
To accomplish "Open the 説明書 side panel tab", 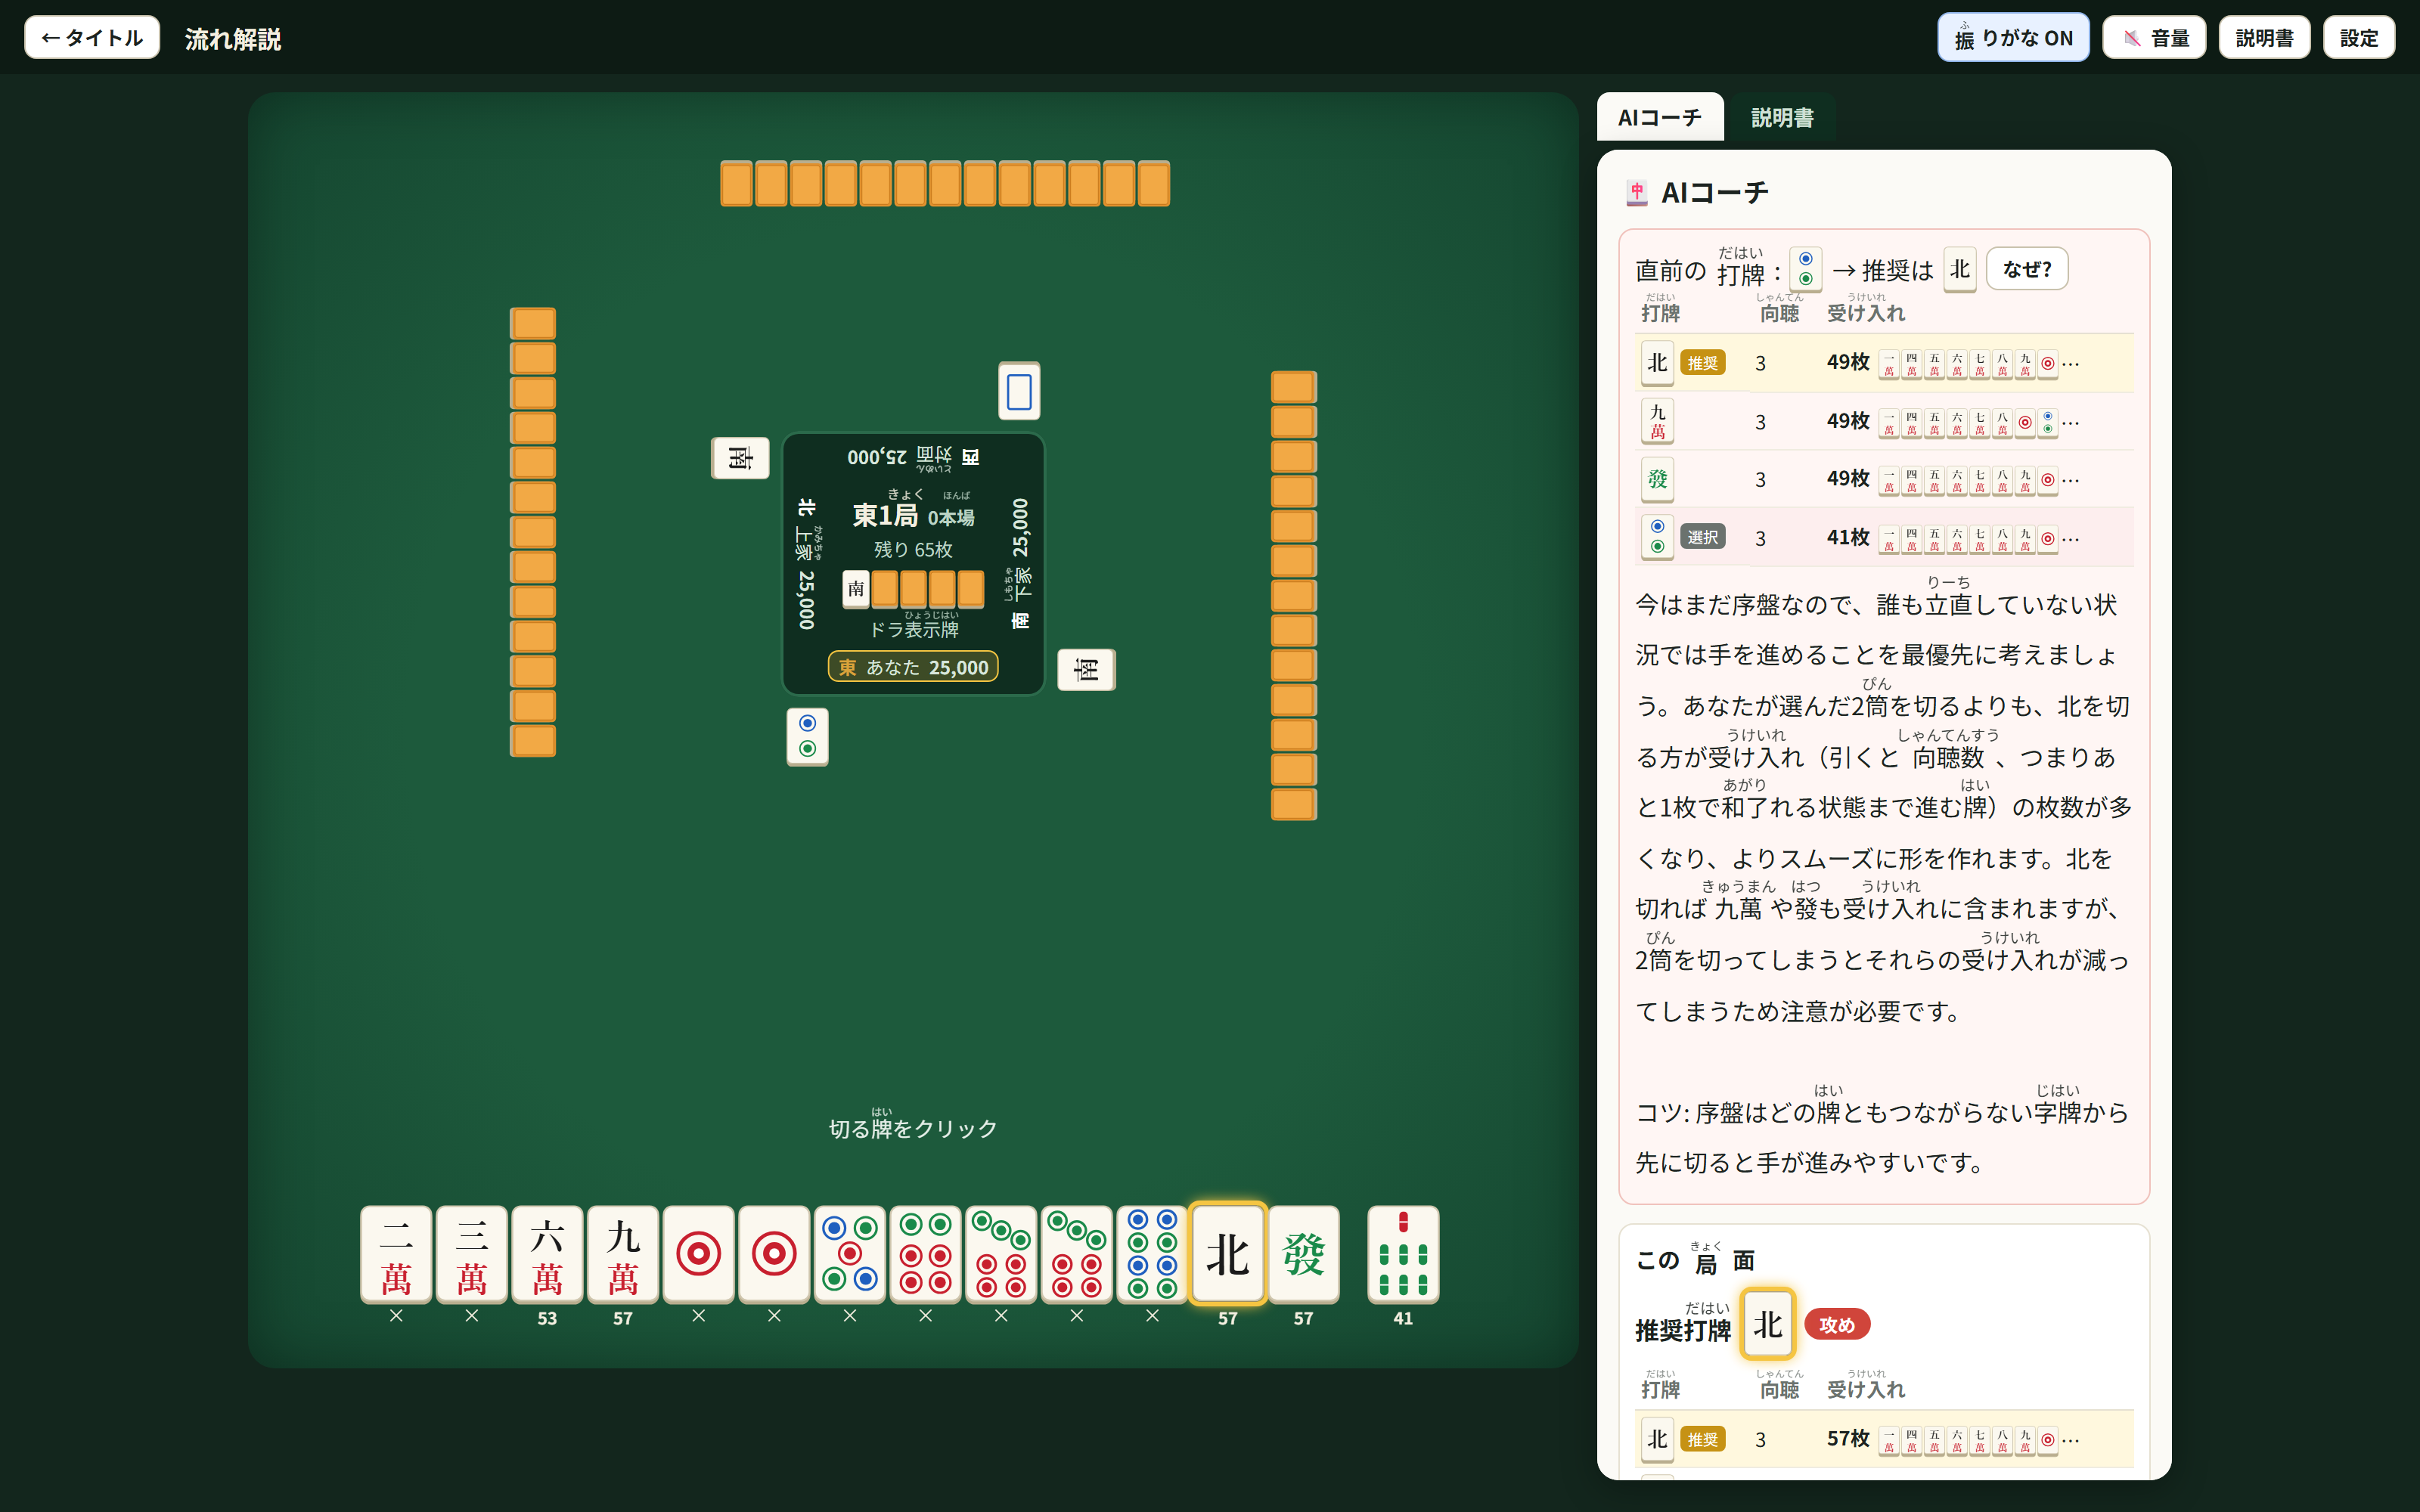I will (1782, 118).
